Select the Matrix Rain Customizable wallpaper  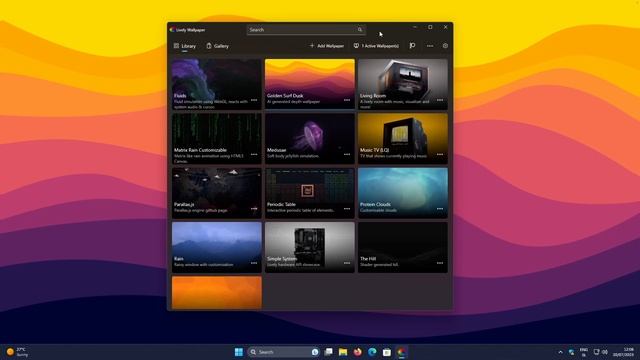(x=217, y=138)
